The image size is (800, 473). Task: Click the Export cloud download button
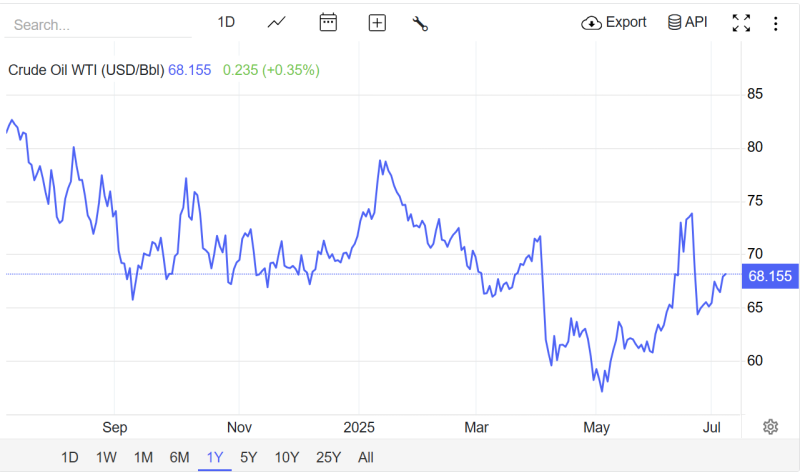(613, 22)
